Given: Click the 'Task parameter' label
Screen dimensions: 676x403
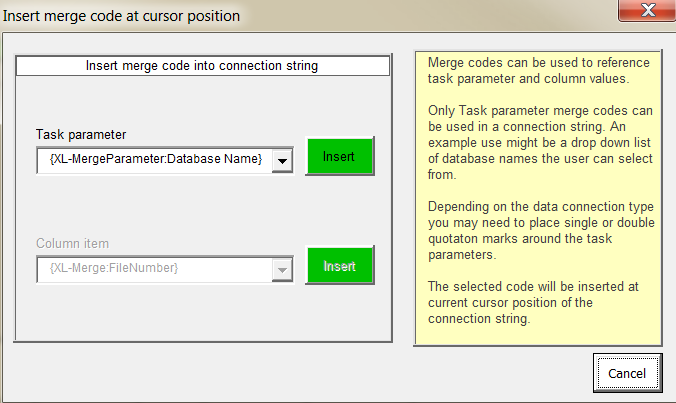Looking at the screenshot, I should [x=81, y=134].
